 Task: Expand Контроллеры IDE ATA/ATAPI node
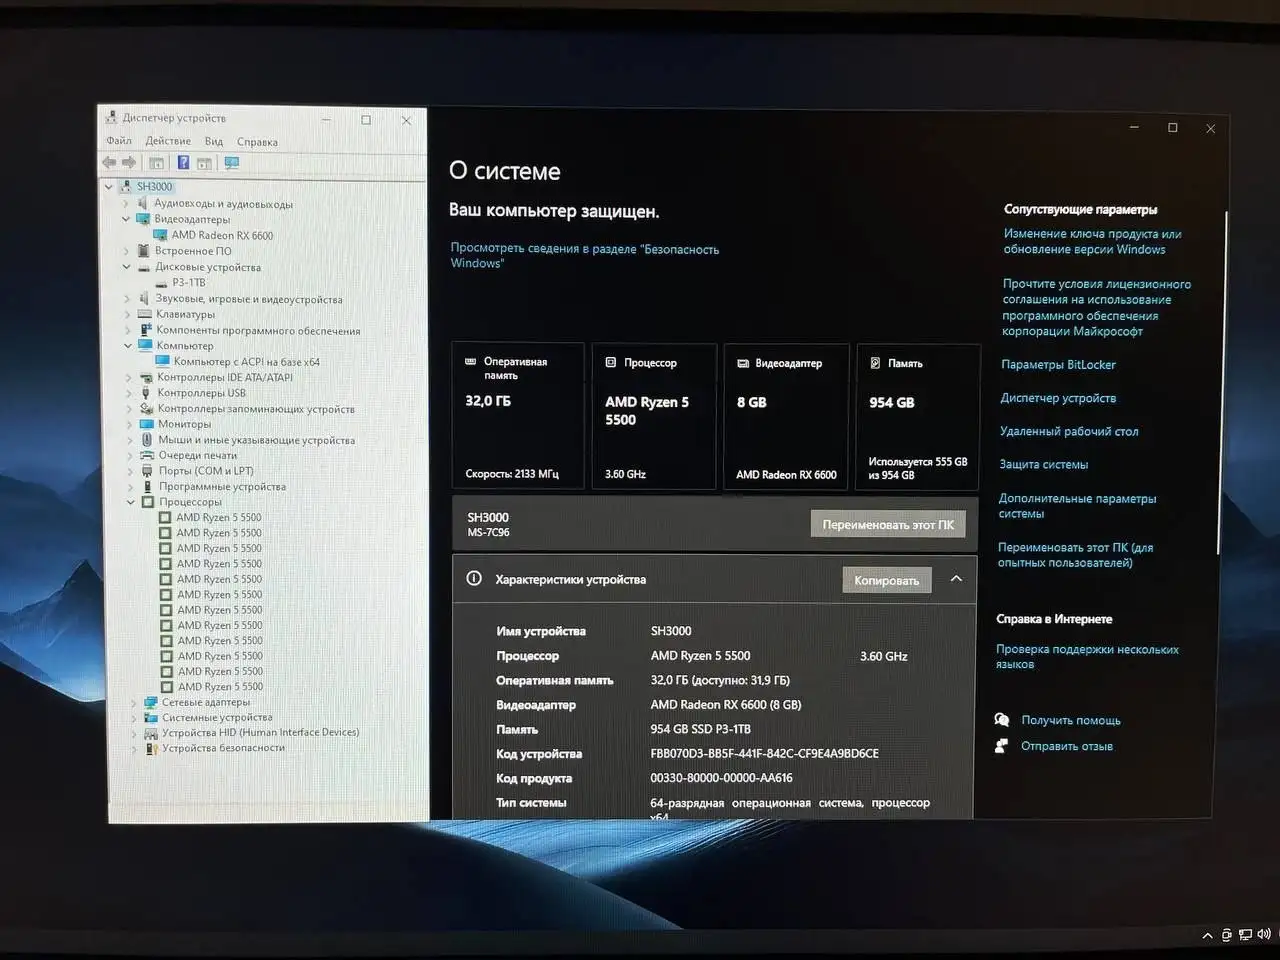tap(129, 378)
